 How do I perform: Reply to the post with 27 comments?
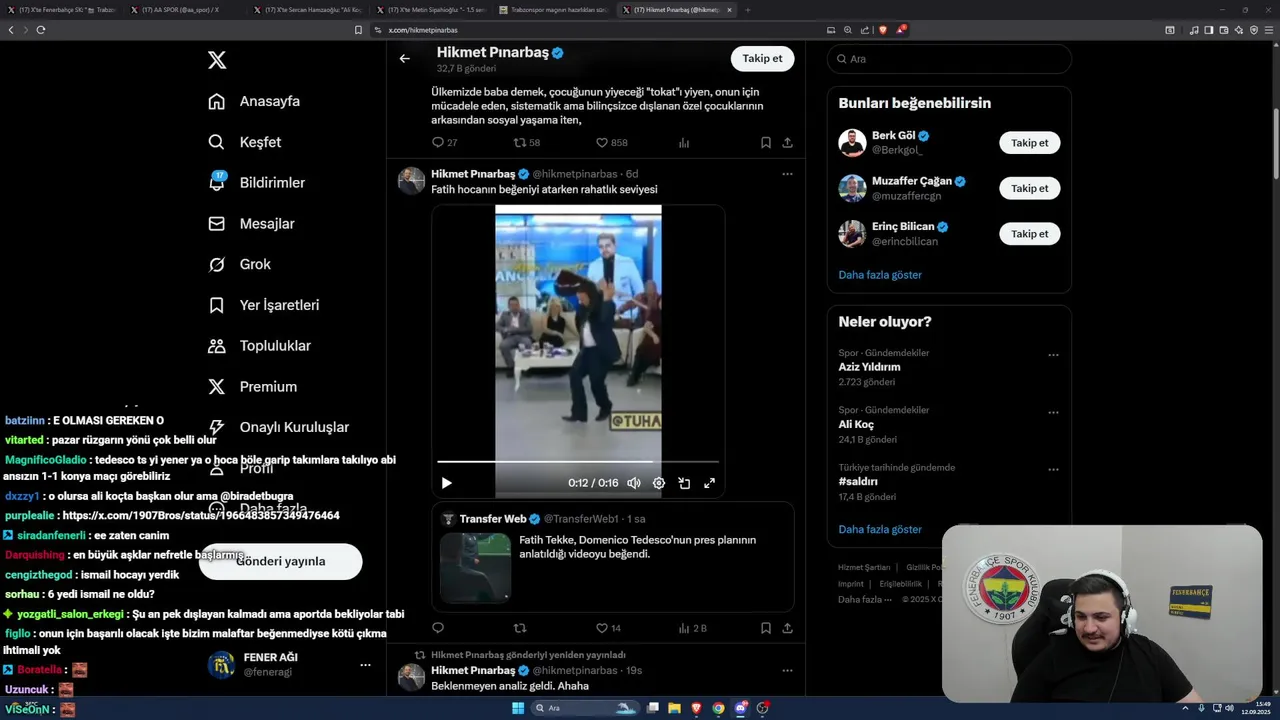coord(444,143)
